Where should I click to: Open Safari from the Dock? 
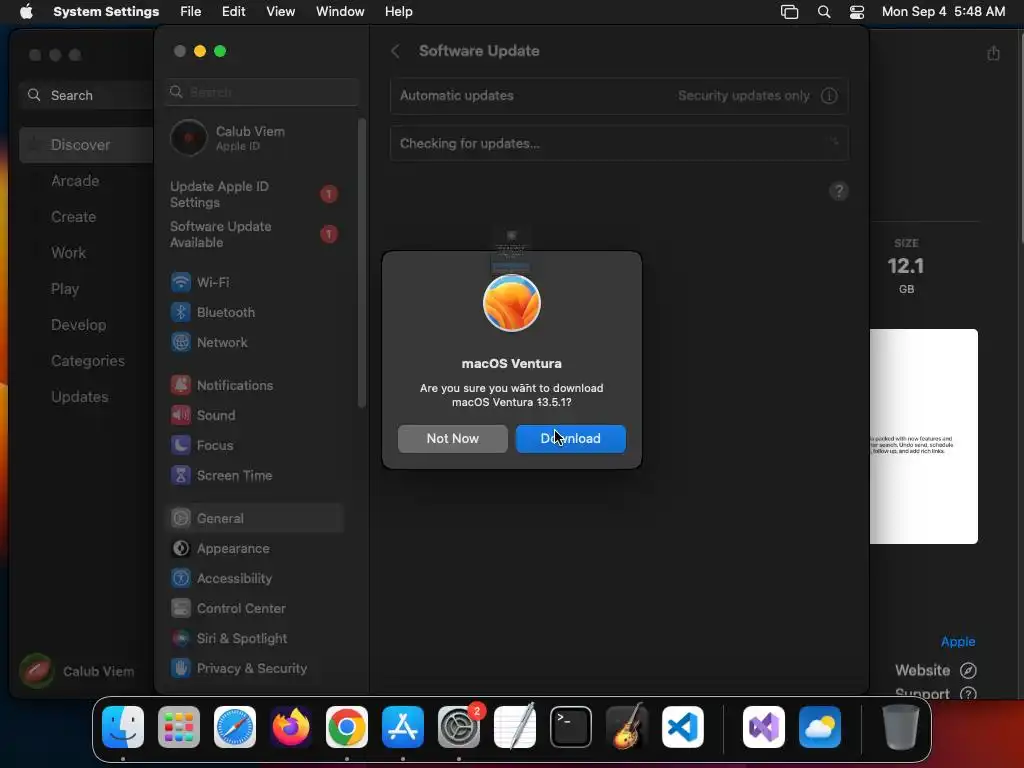235,727
